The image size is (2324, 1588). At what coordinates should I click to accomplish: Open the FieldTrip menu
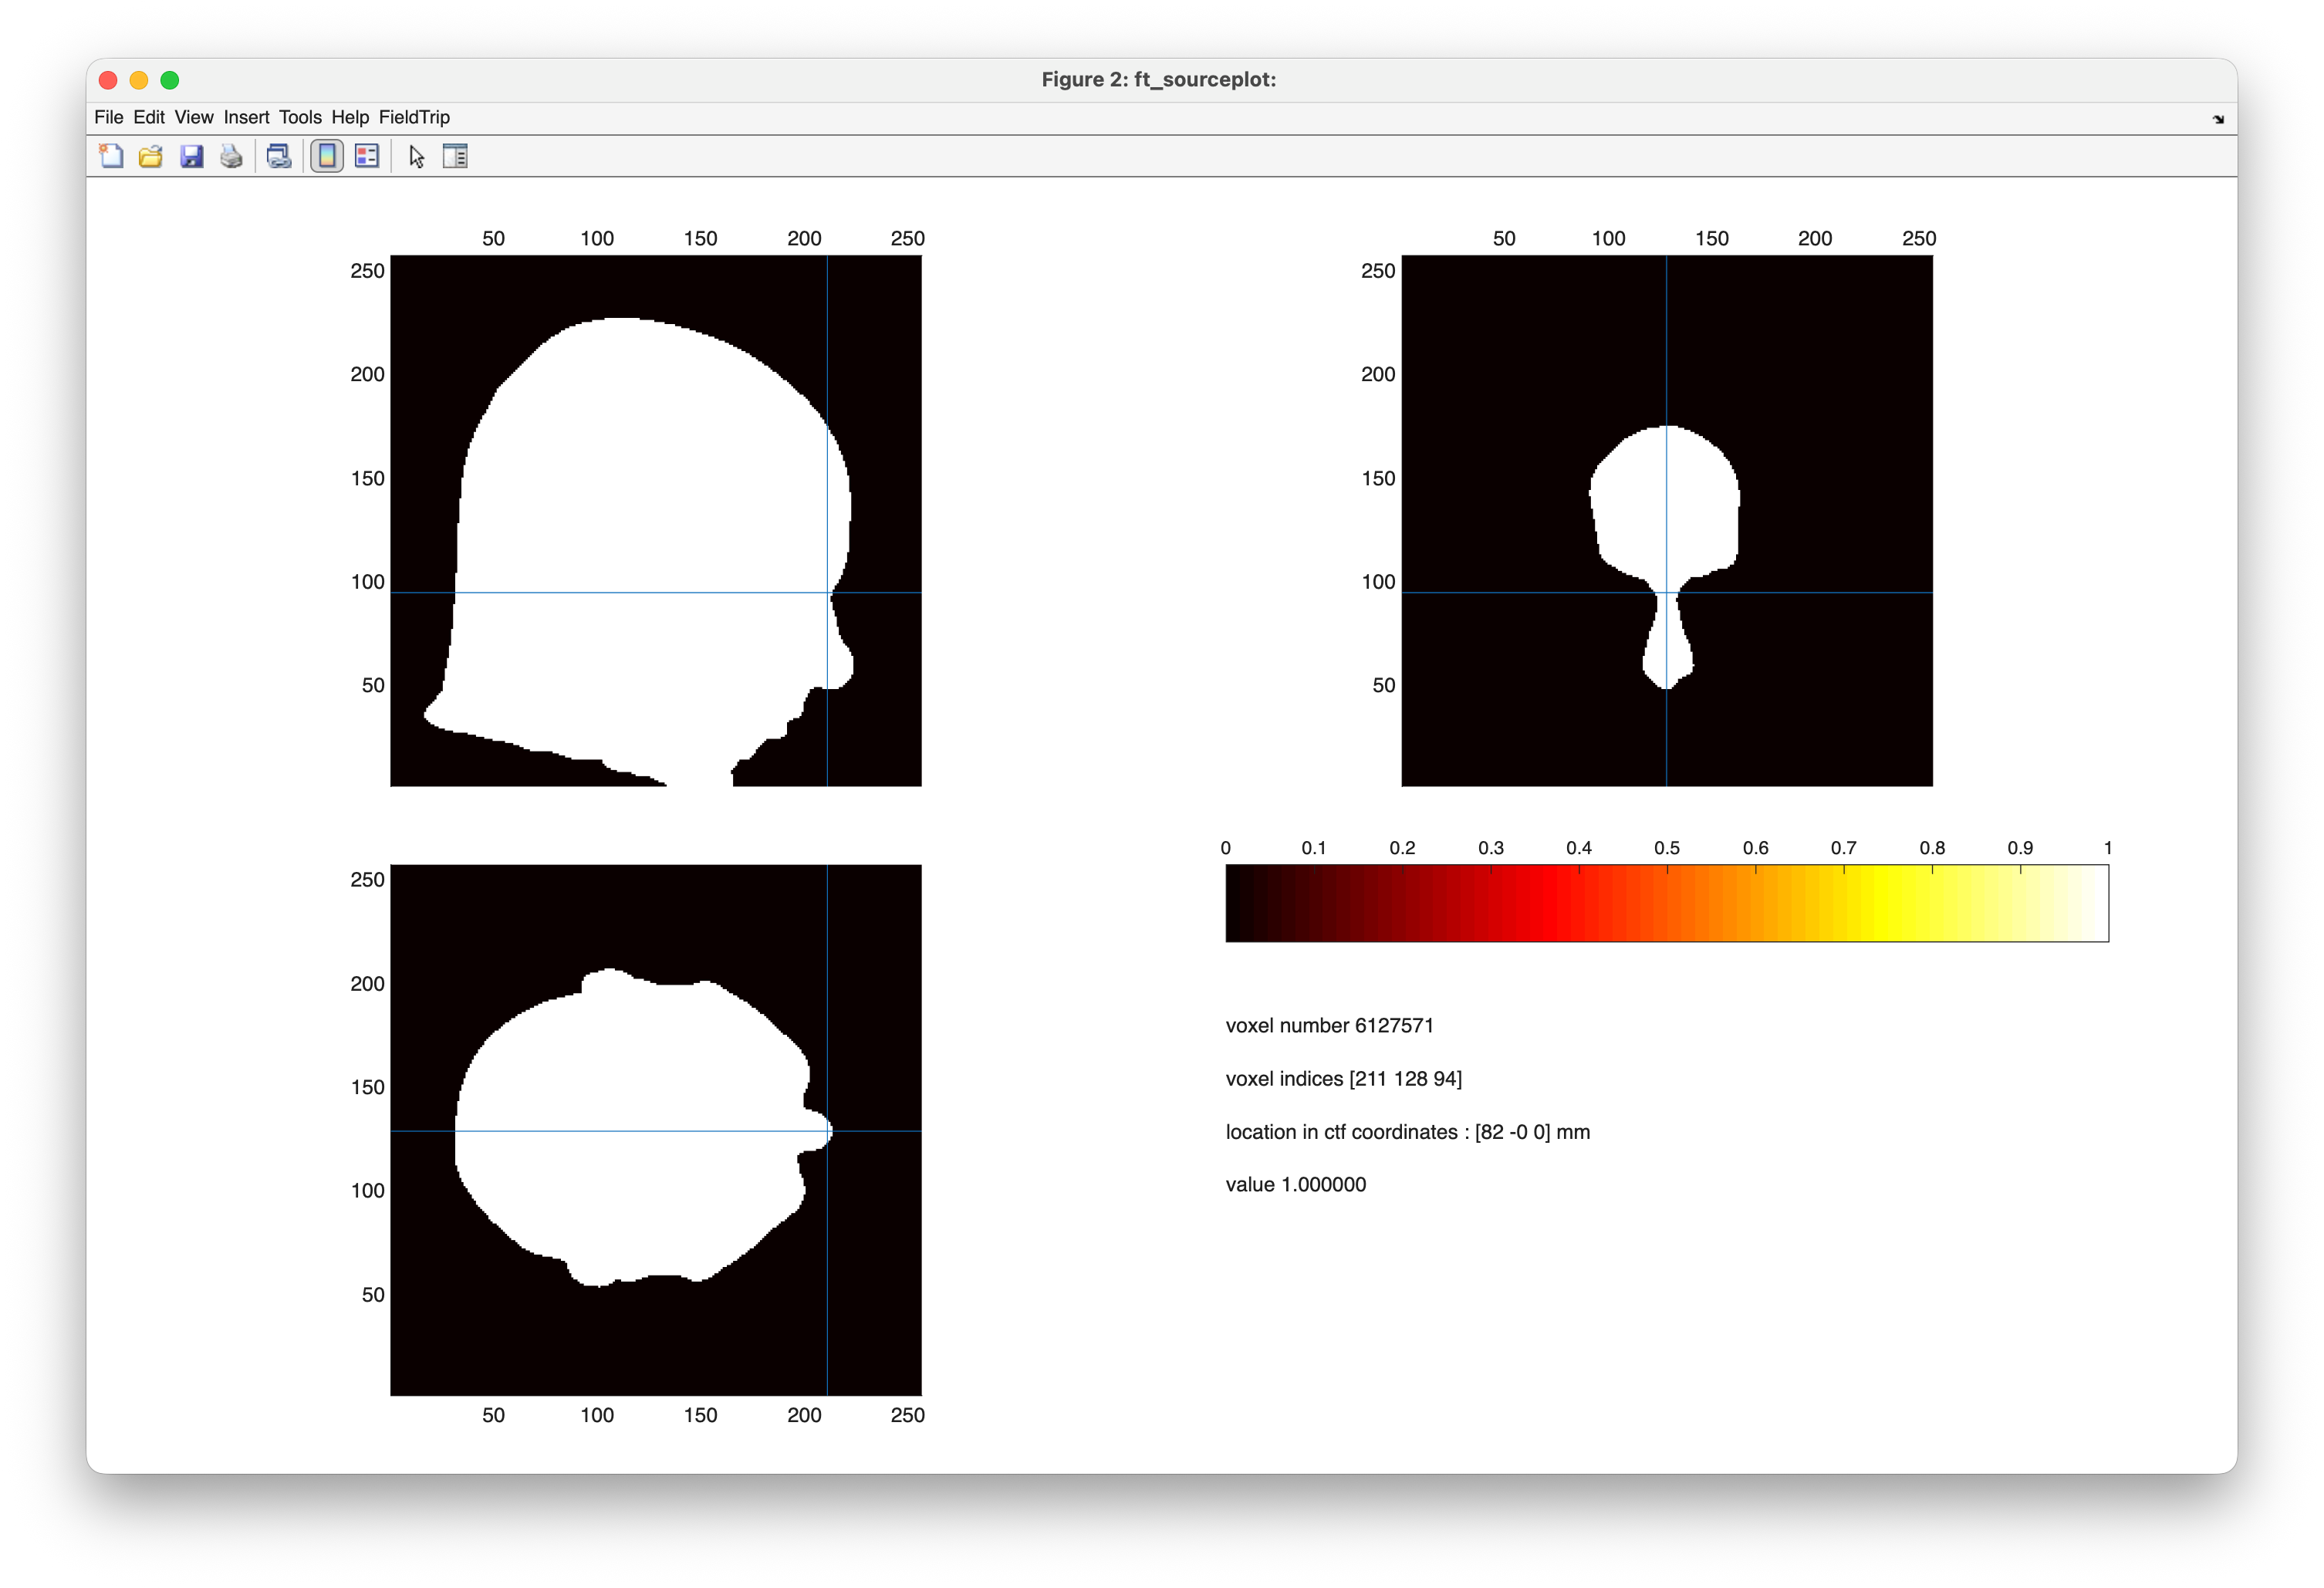(x=414, y=117)
